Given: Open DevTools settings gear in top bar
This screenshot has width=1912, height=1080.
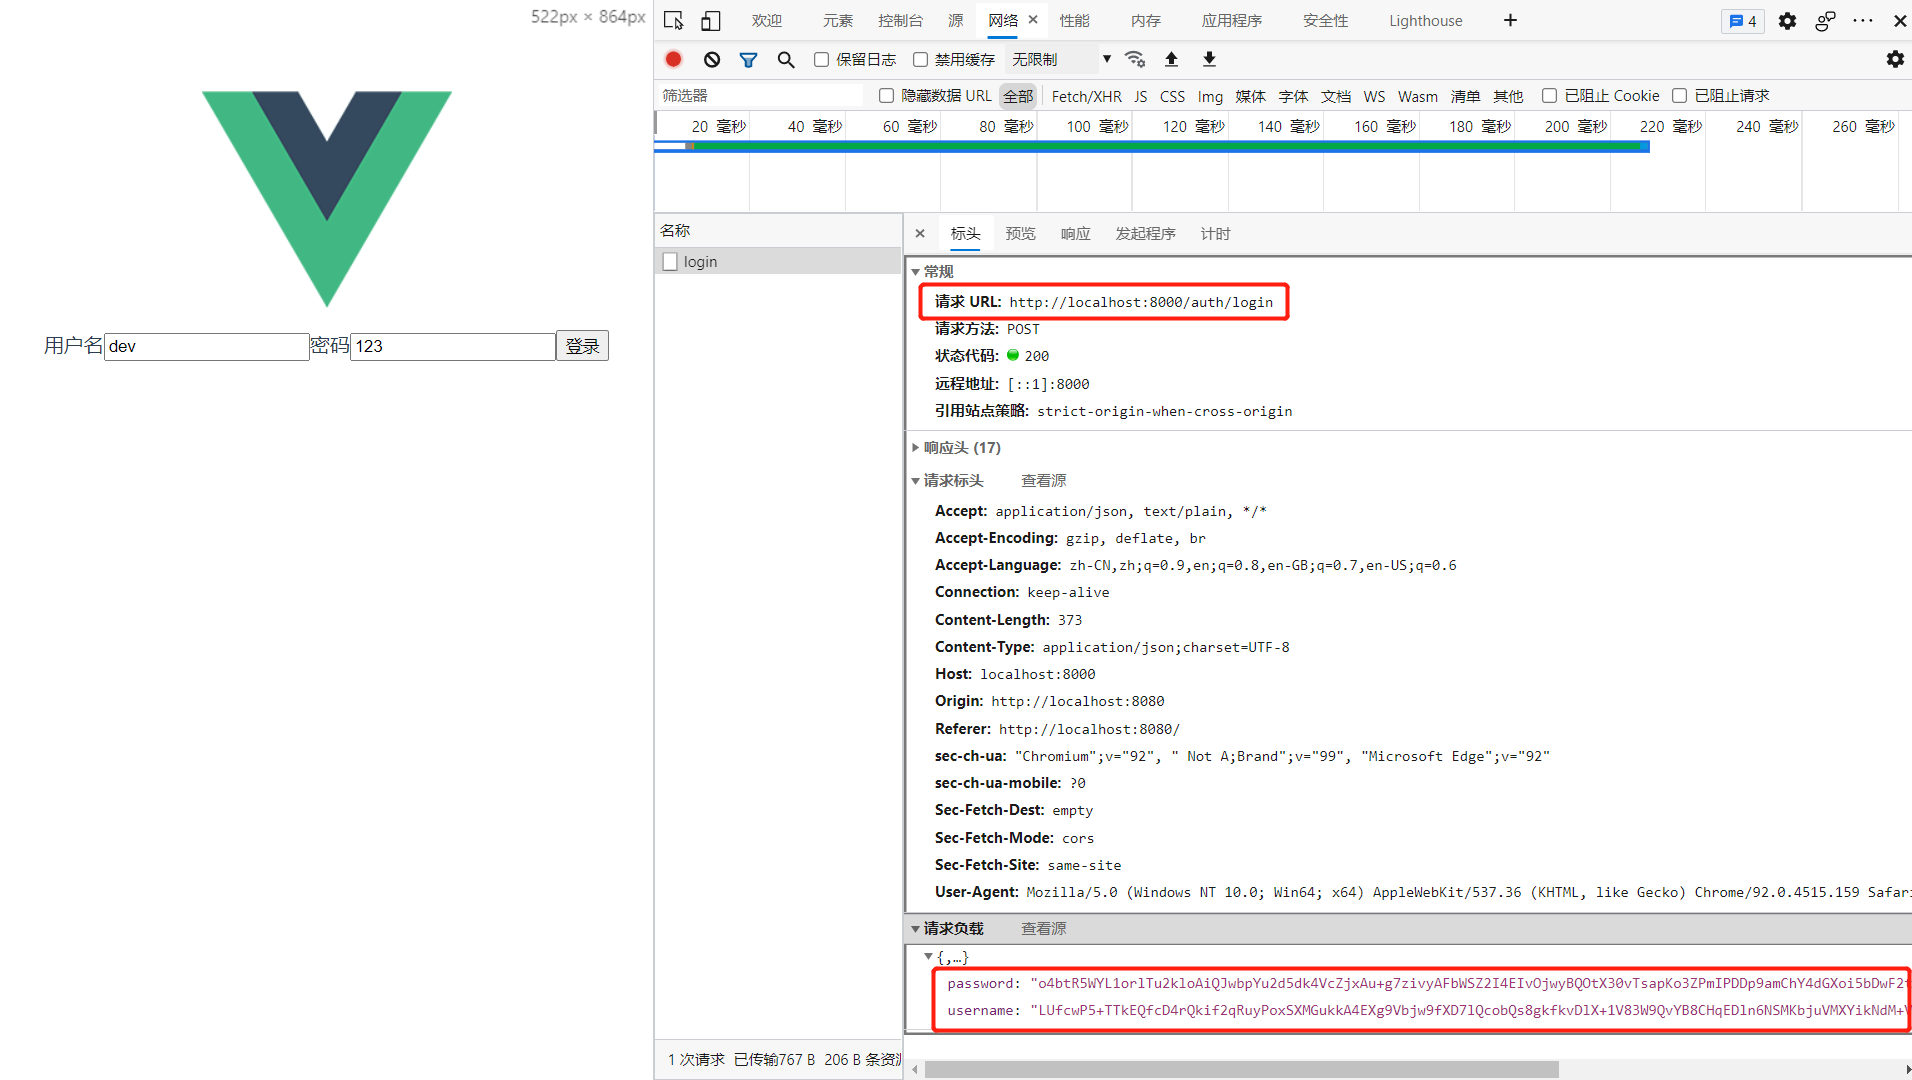Looking at the screenshot, I should [1787, 20].
